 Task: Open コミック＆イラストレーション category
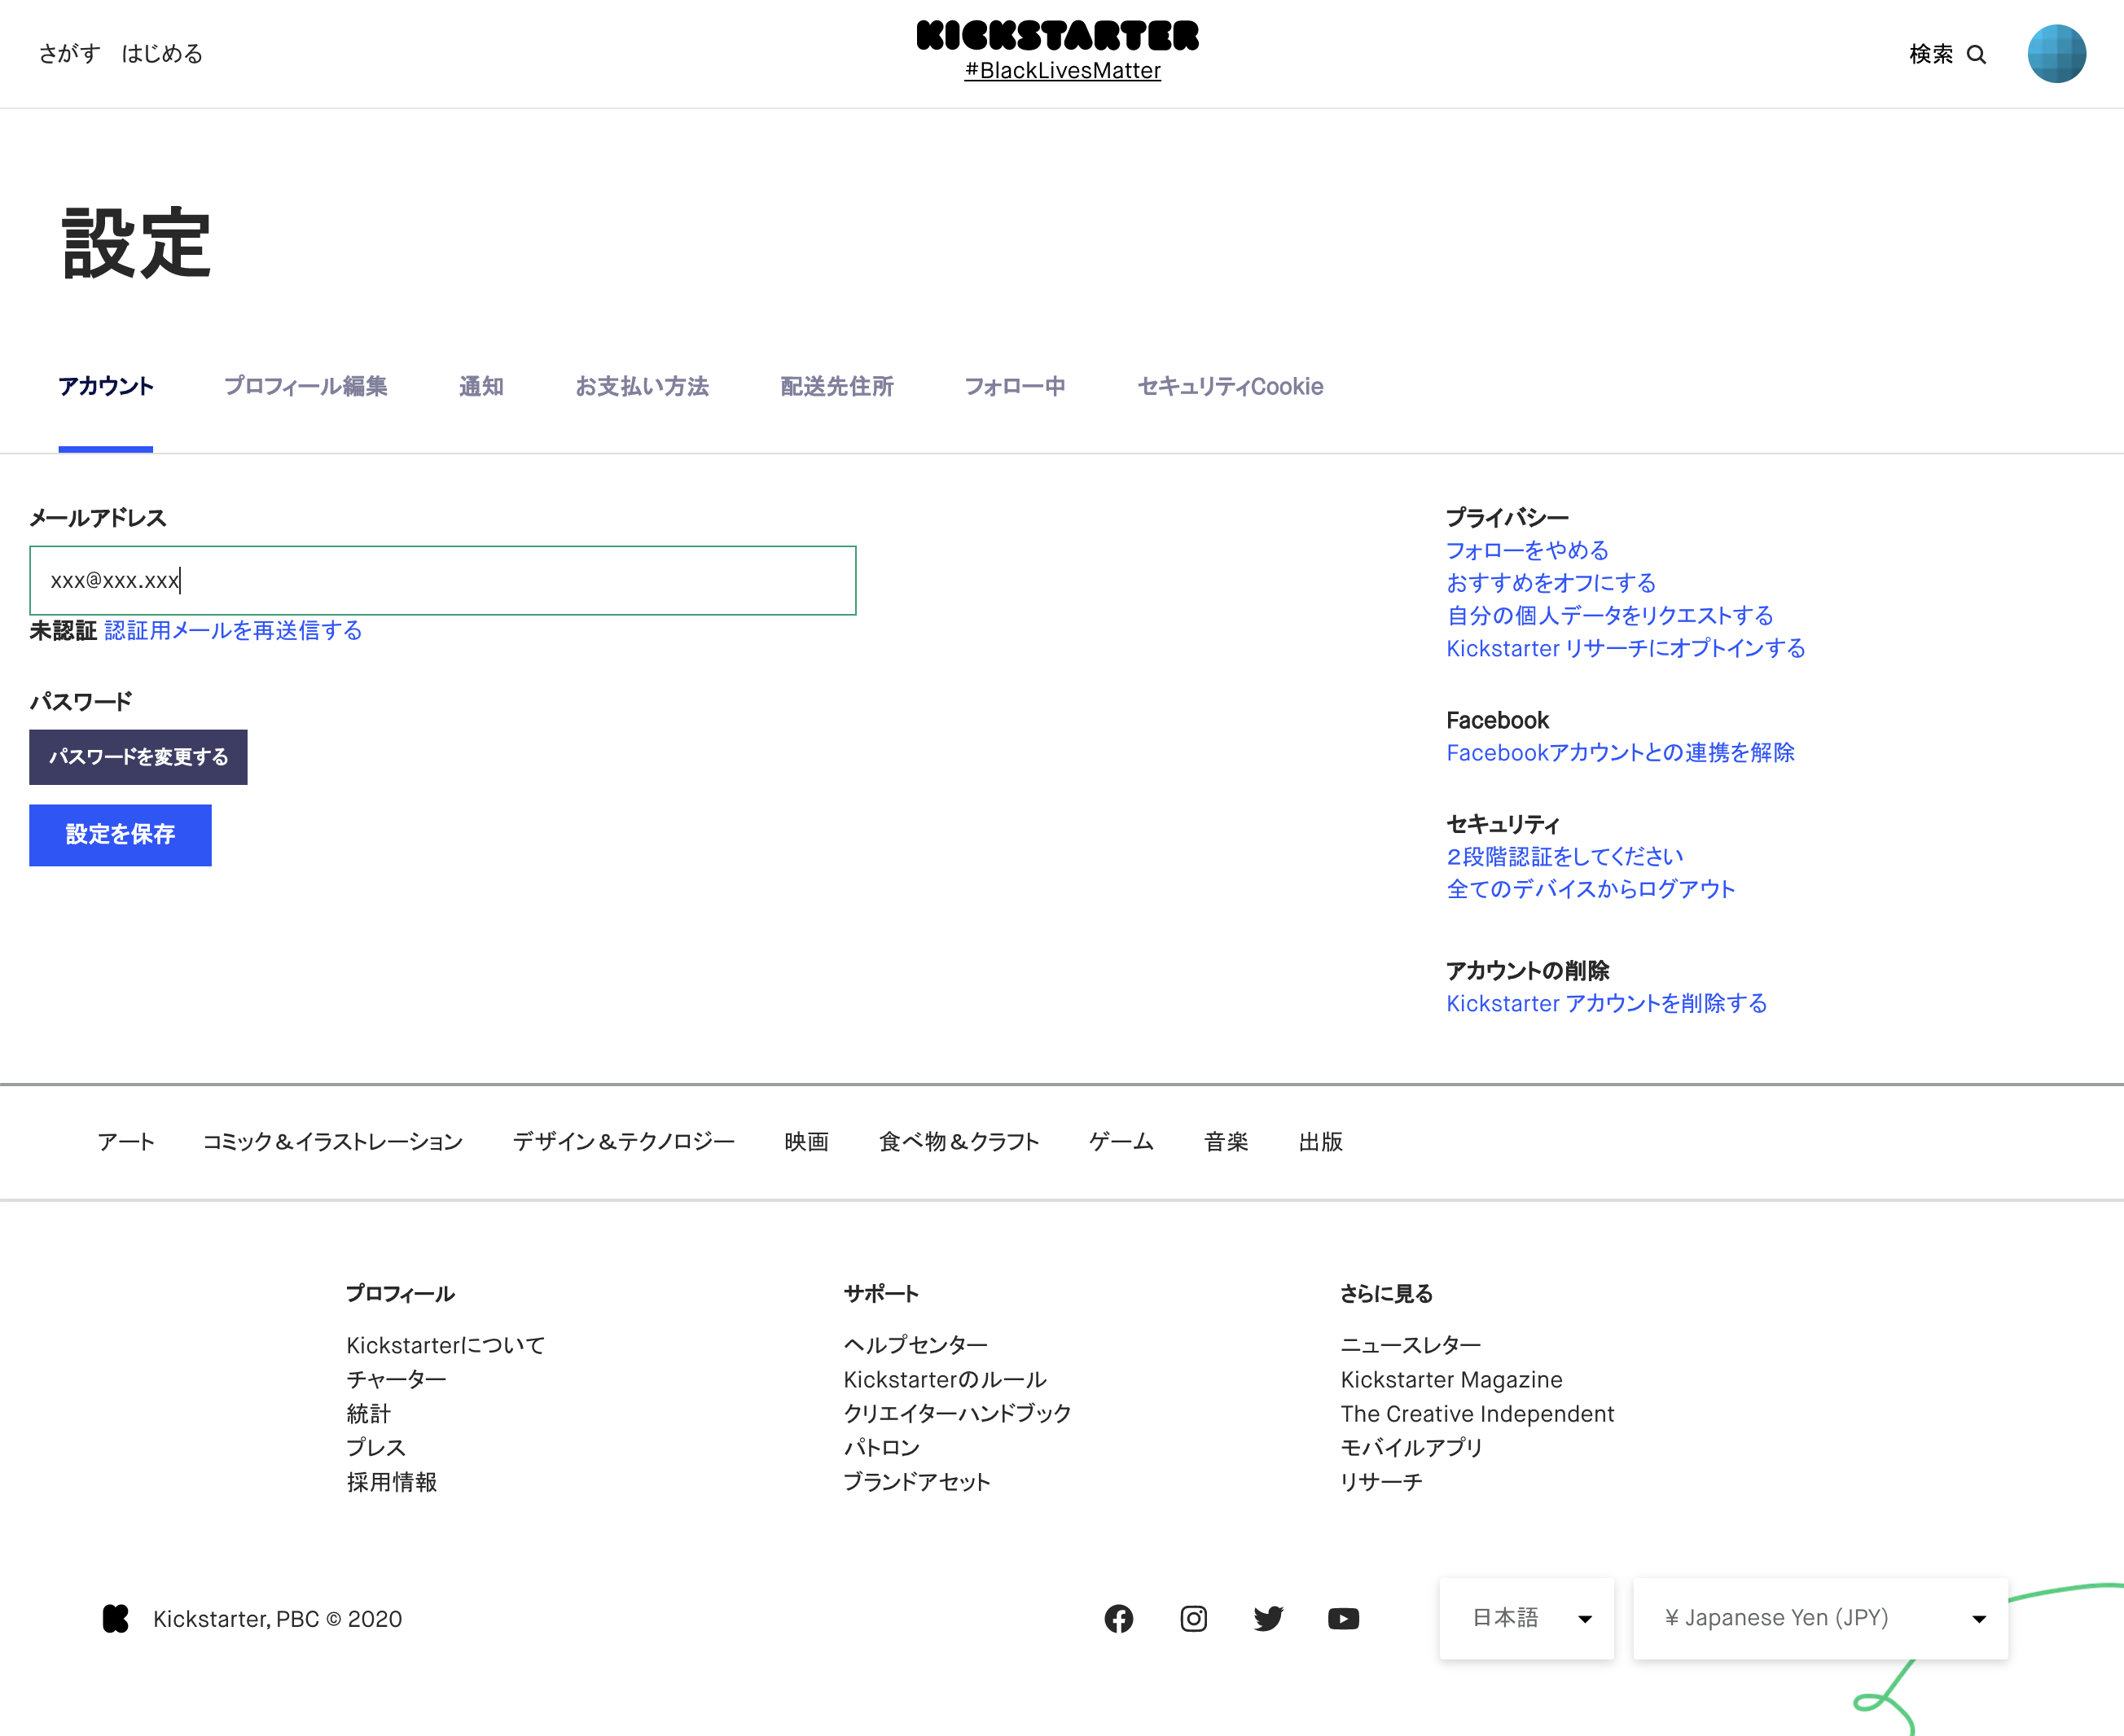click(333, 1142)
